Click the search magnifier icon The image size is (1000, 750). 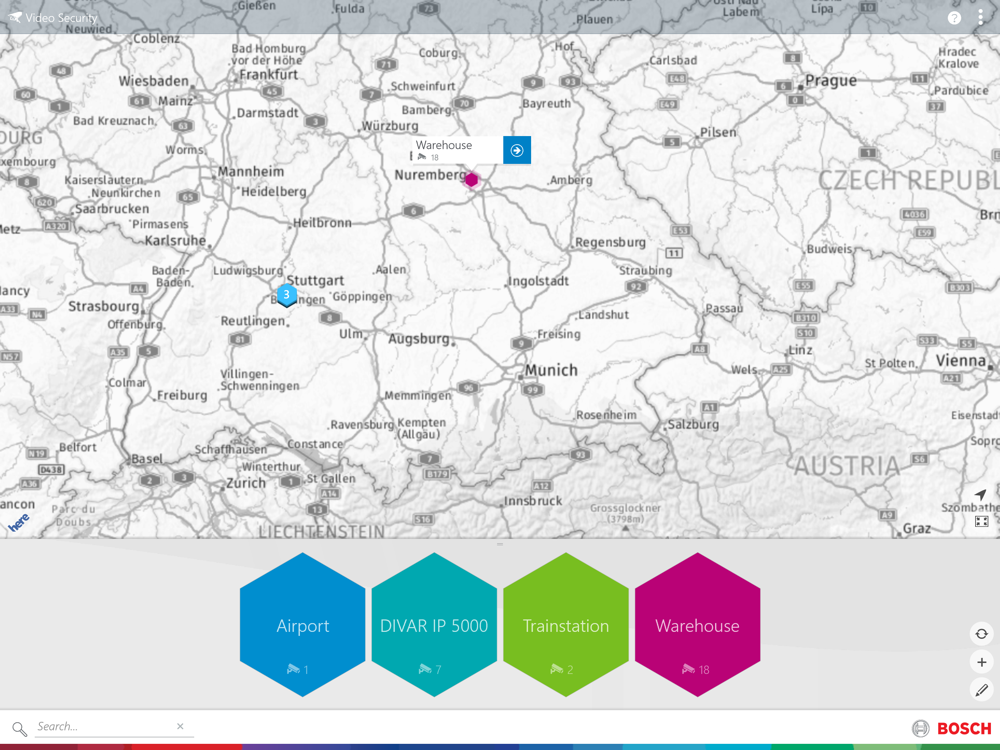pyautogui.click(x=19, y=728)
